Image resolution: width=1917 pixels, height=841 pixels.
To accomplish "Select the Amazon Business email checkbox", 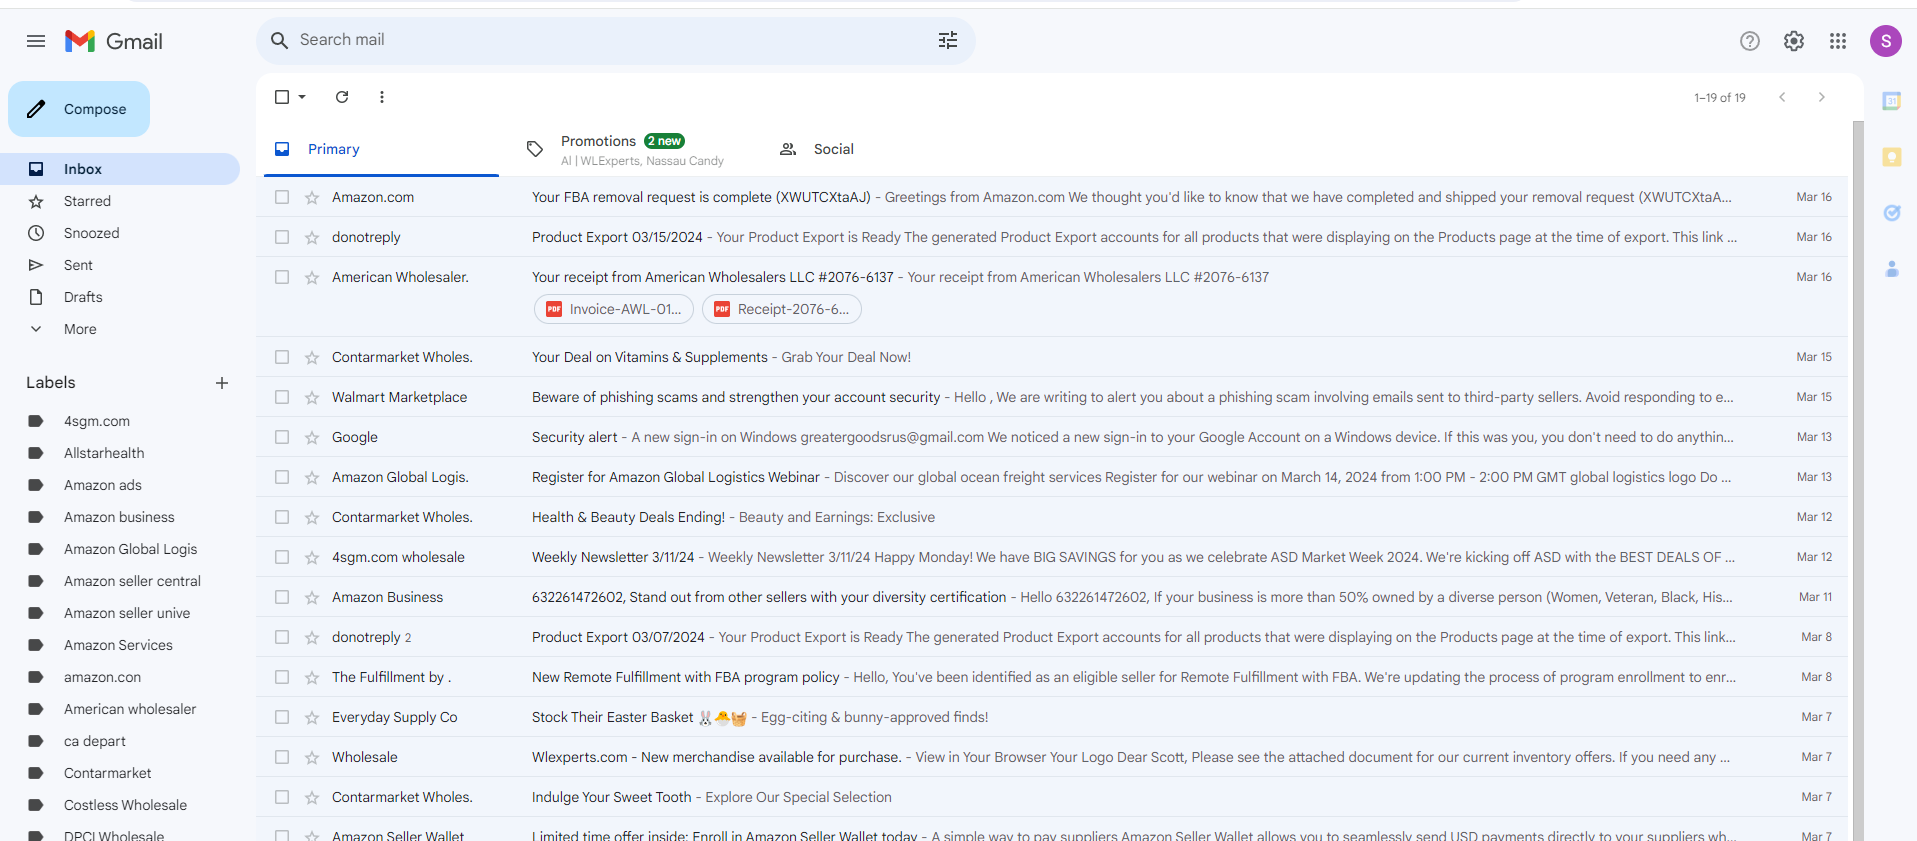I will (x=282, y=597).
